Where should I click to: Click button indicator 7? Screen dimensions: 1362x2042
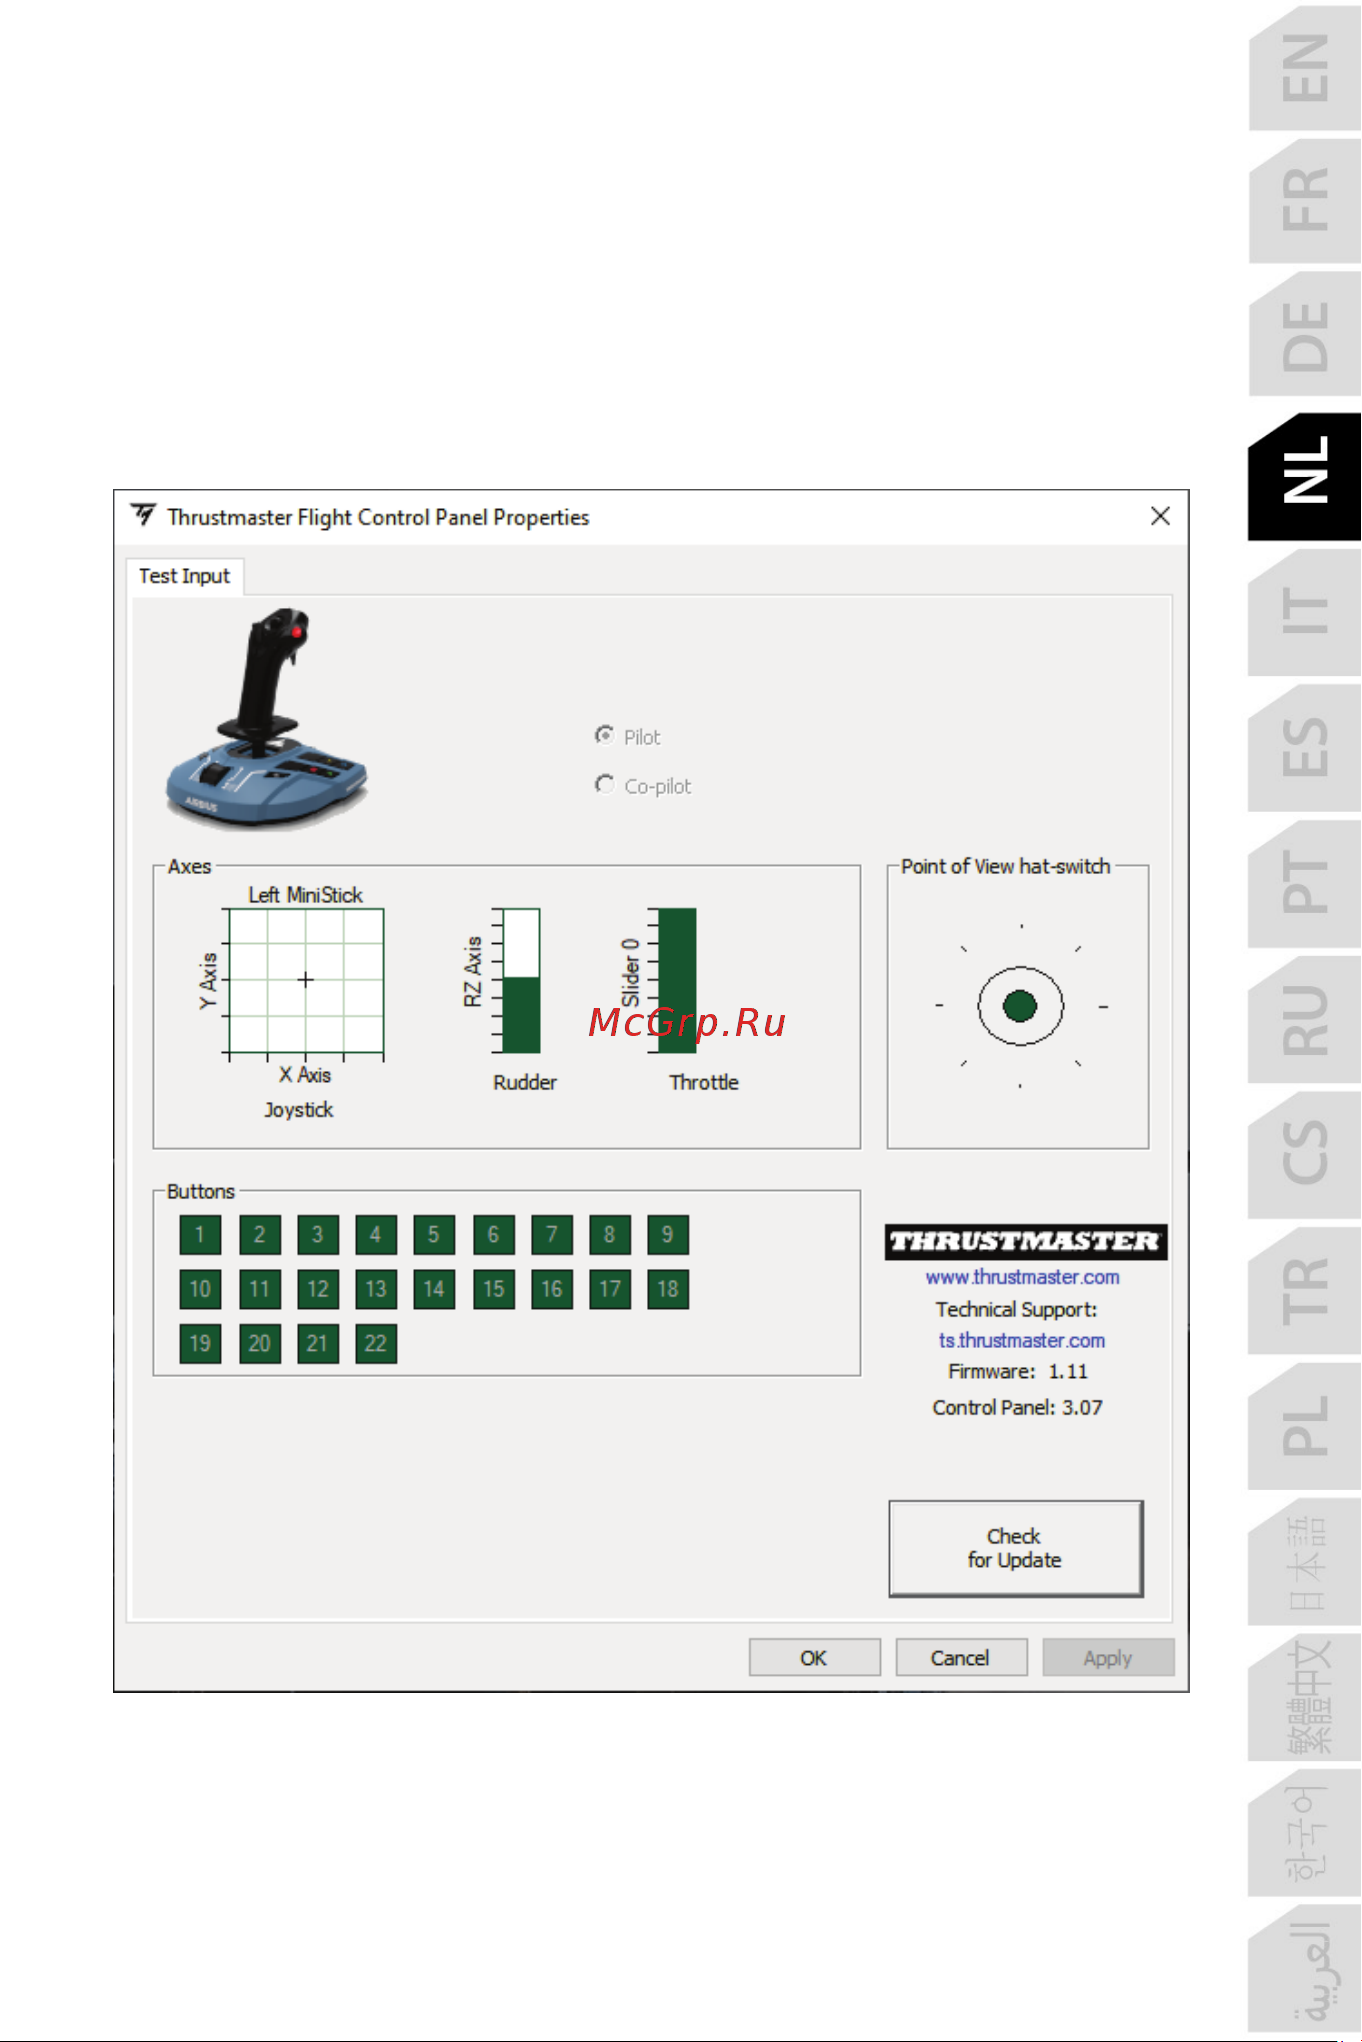[551, 1235]
